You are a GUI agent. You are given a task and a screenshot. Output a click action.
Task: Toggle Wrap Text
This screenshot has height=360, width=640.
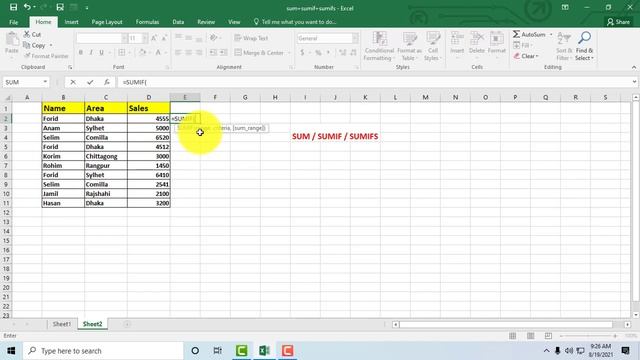coord(251,38)
